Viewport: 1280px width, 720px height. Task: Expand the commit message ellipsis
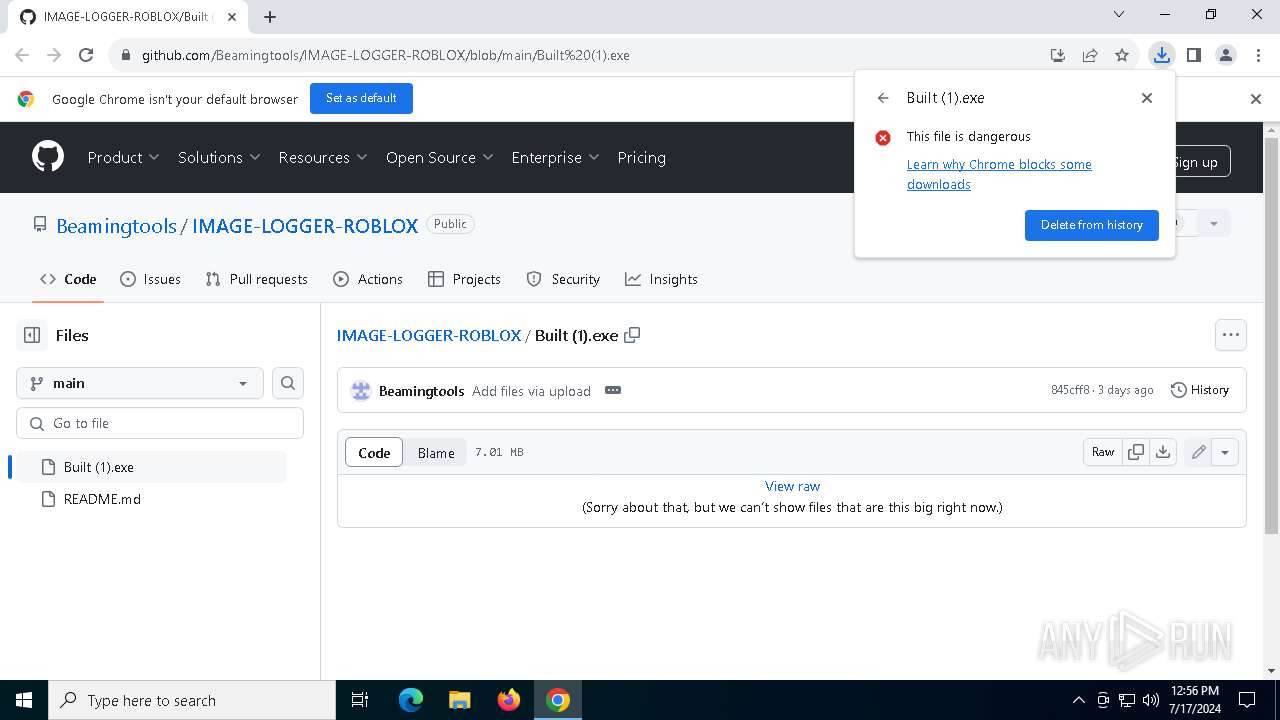click(613, 390)
